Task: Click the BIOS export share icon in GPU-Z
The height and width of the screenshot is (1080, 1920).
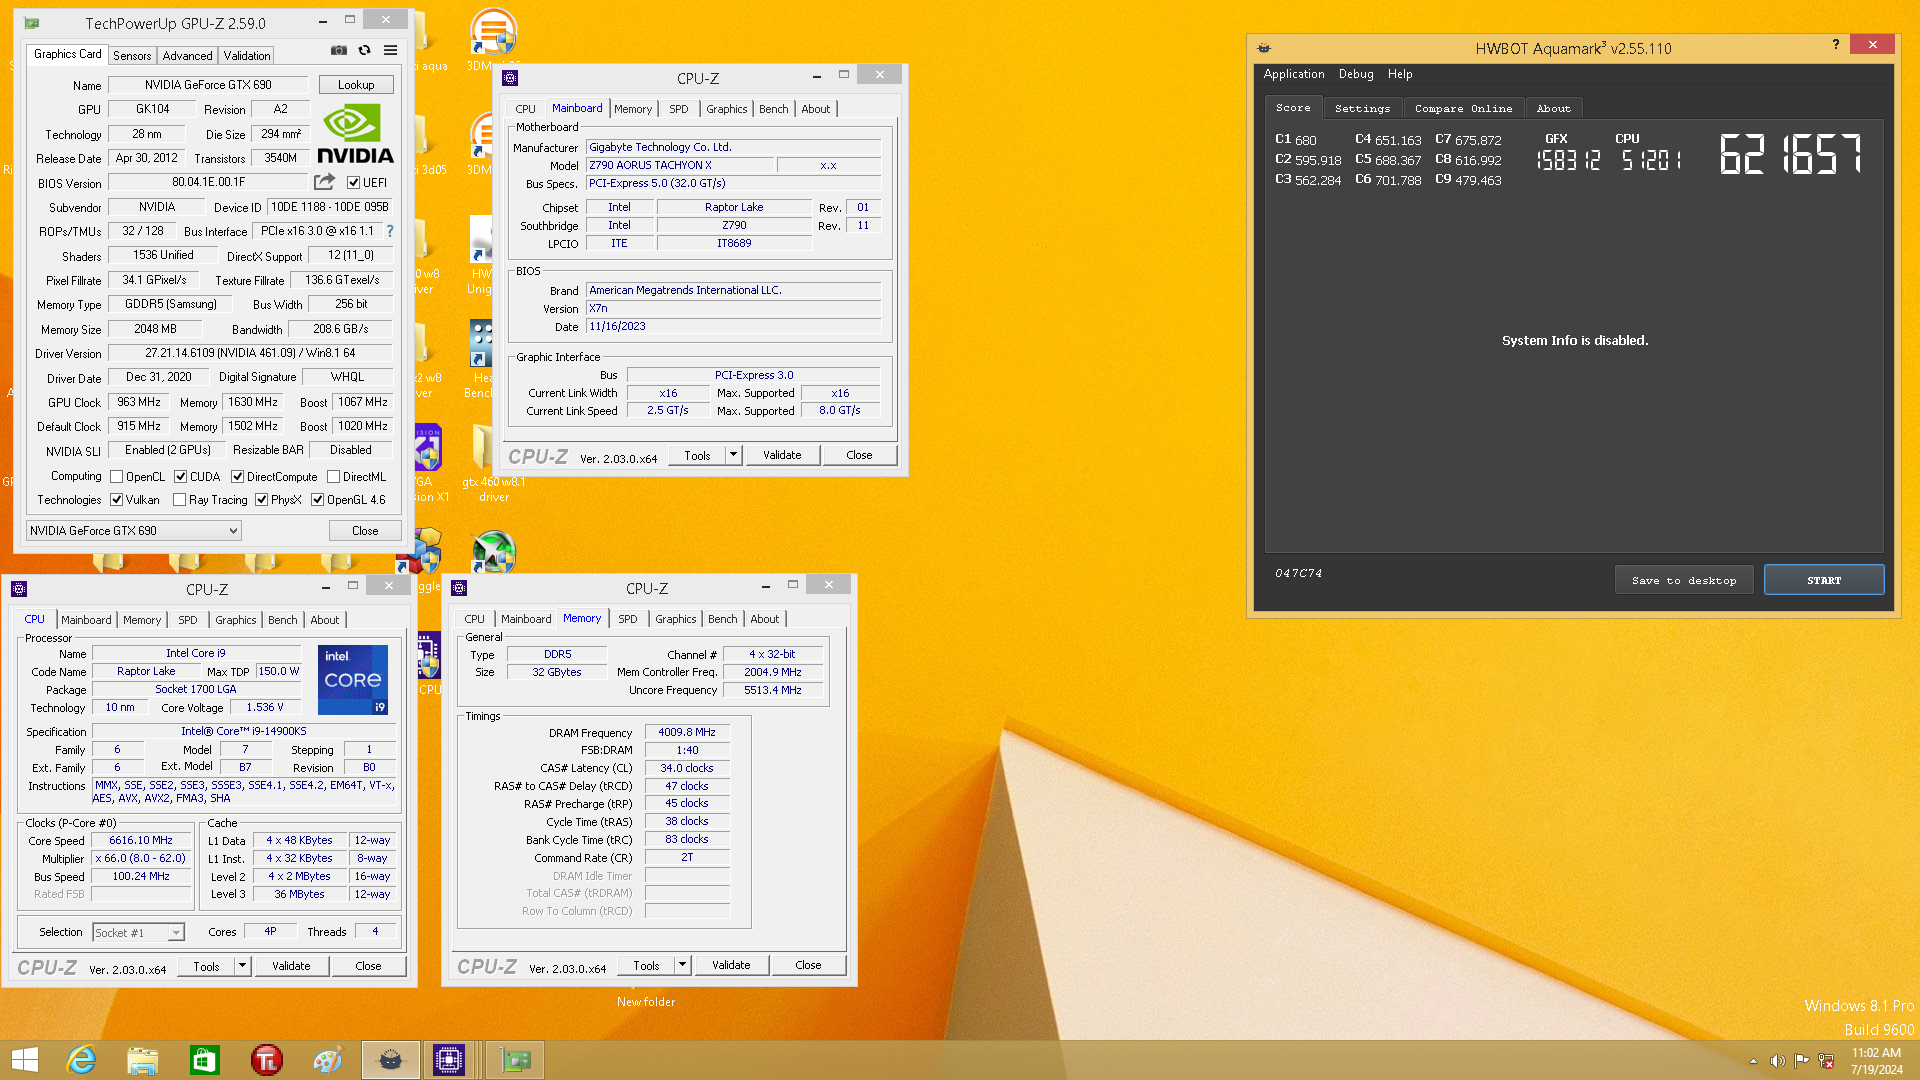Action: (x=324, y=182)
